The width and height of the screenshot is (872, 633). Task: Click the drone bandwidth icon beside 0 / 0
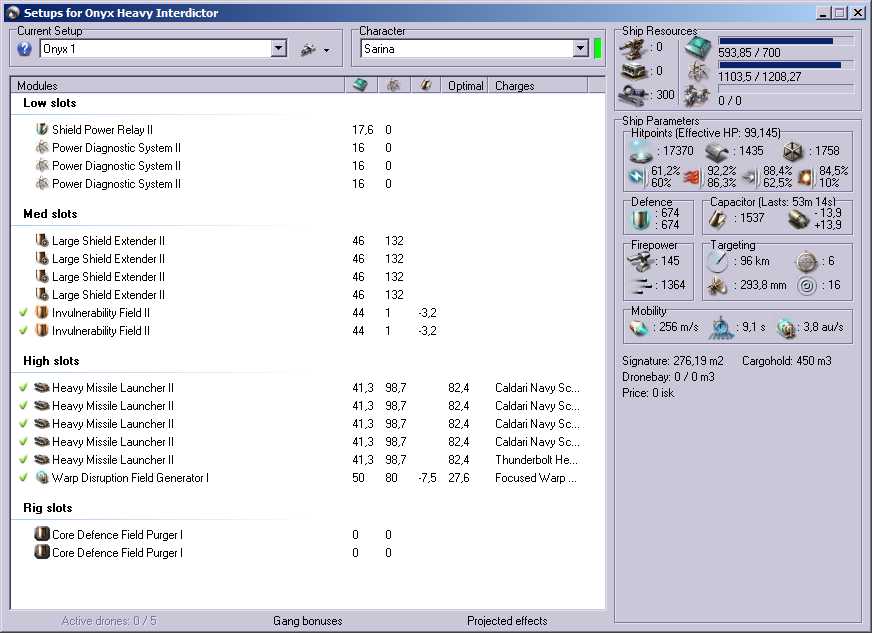(697, 96)
